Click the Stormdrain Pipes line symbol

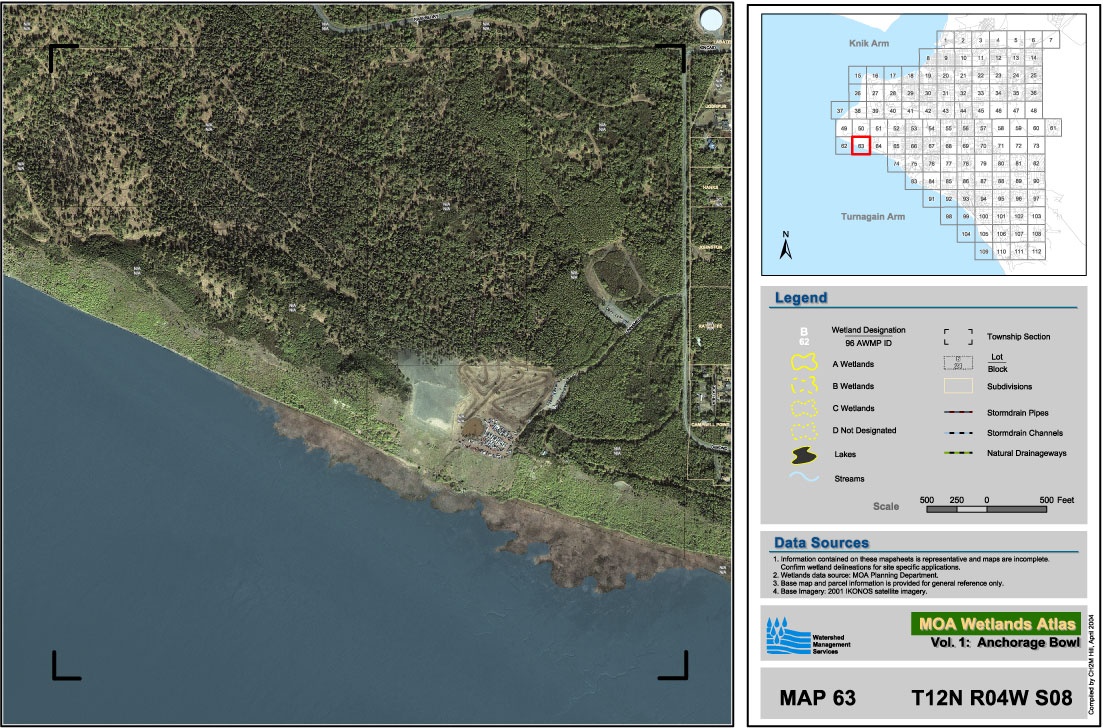[959, 412]
